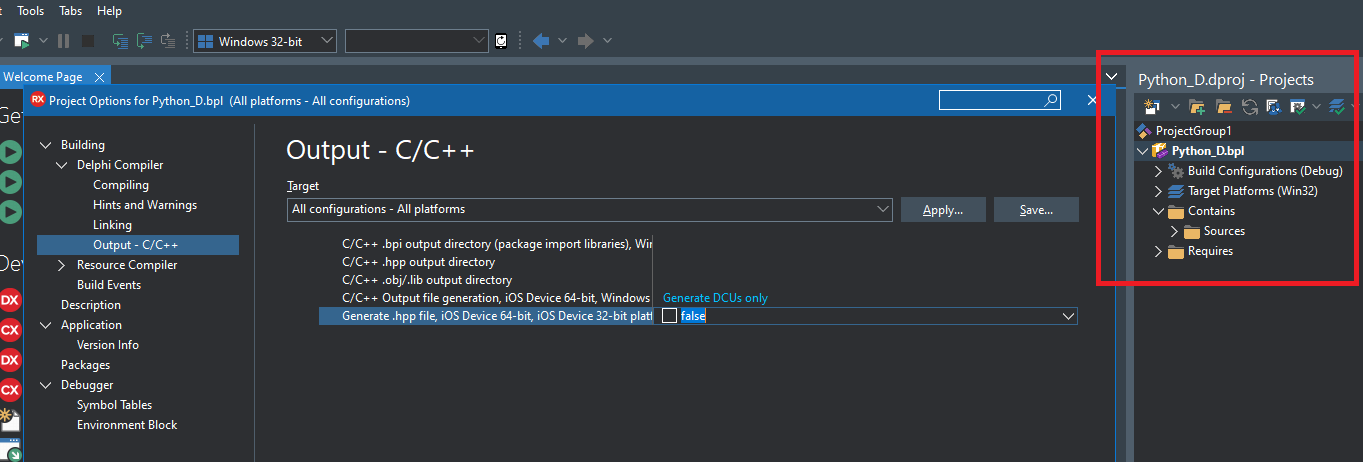Click the New project icon in Projects panel

click(1151, 106)
